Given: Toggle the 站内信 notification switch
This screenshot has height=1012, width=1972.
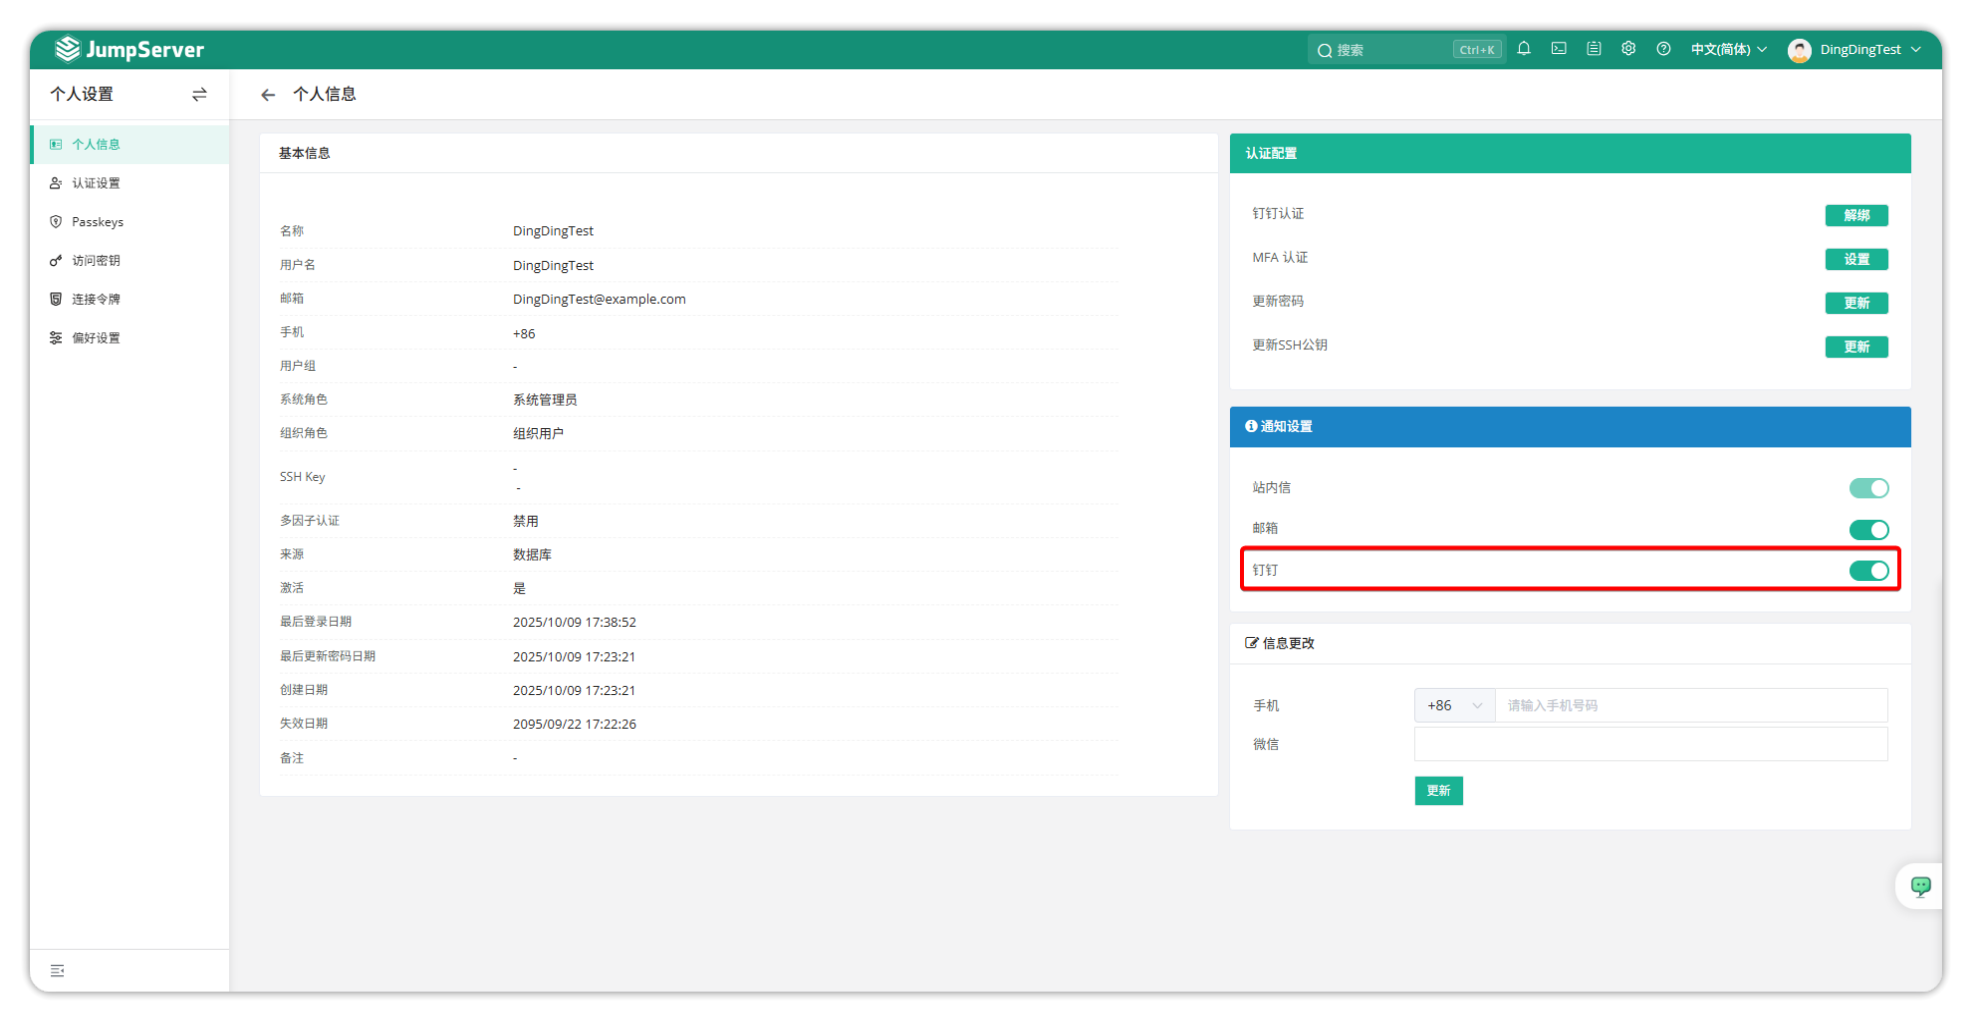Looking at the screenshot, I should 1867,488.
